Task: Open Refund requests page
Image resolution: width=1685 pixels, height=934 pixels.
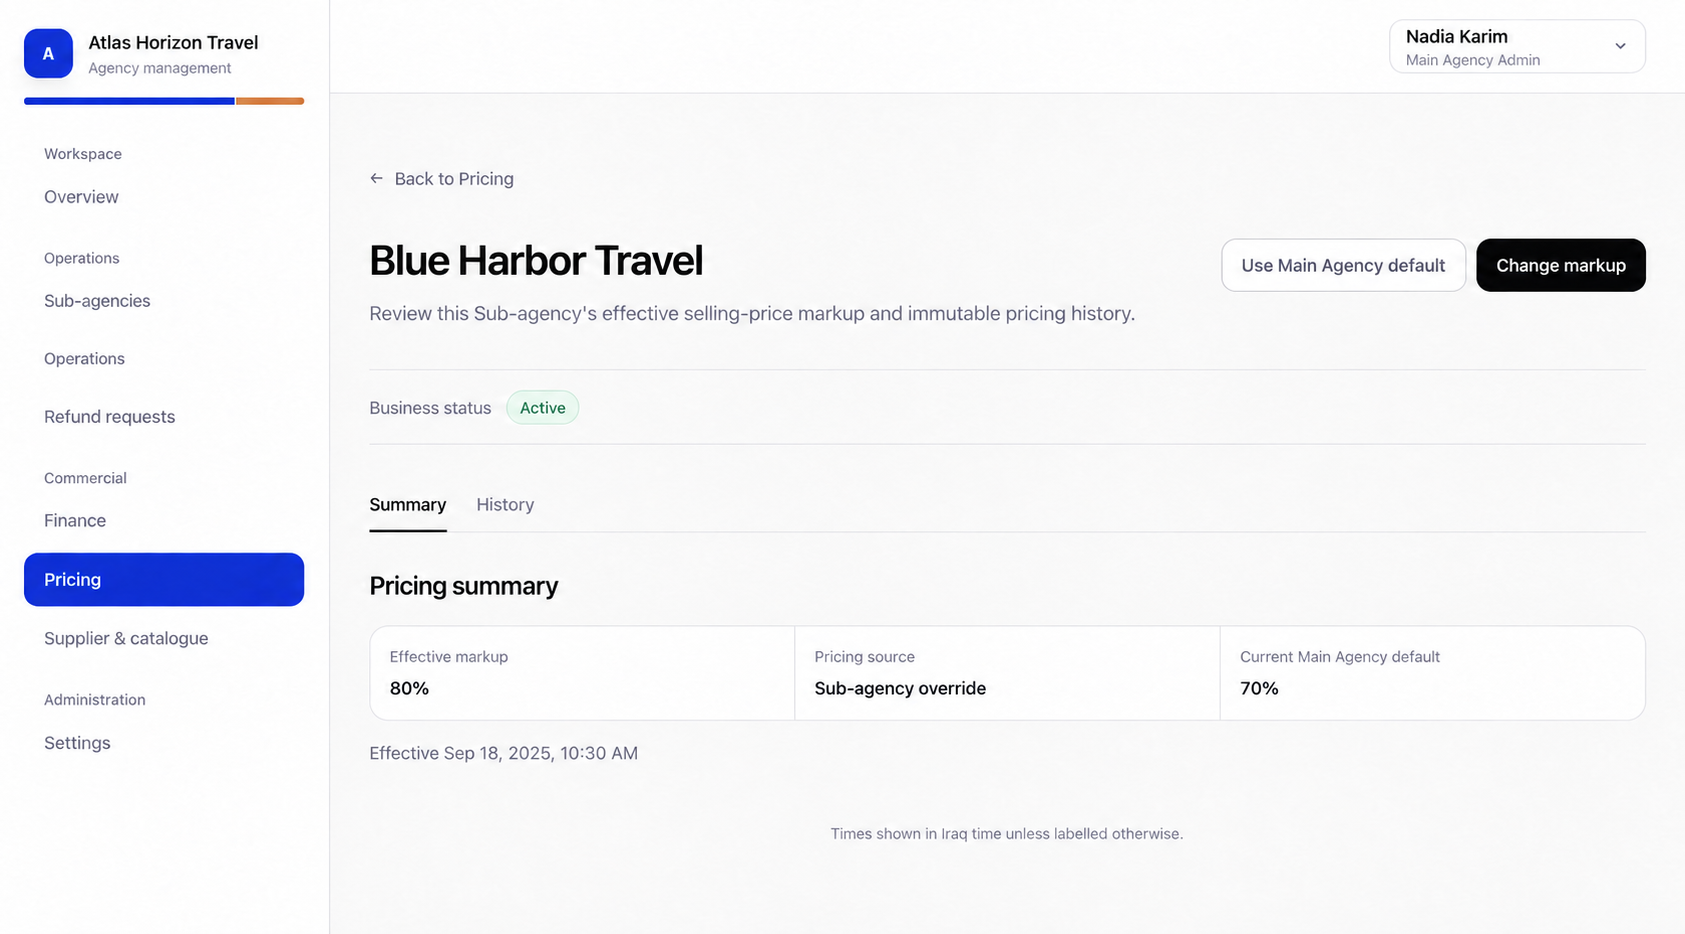Action: pos(109,417)
